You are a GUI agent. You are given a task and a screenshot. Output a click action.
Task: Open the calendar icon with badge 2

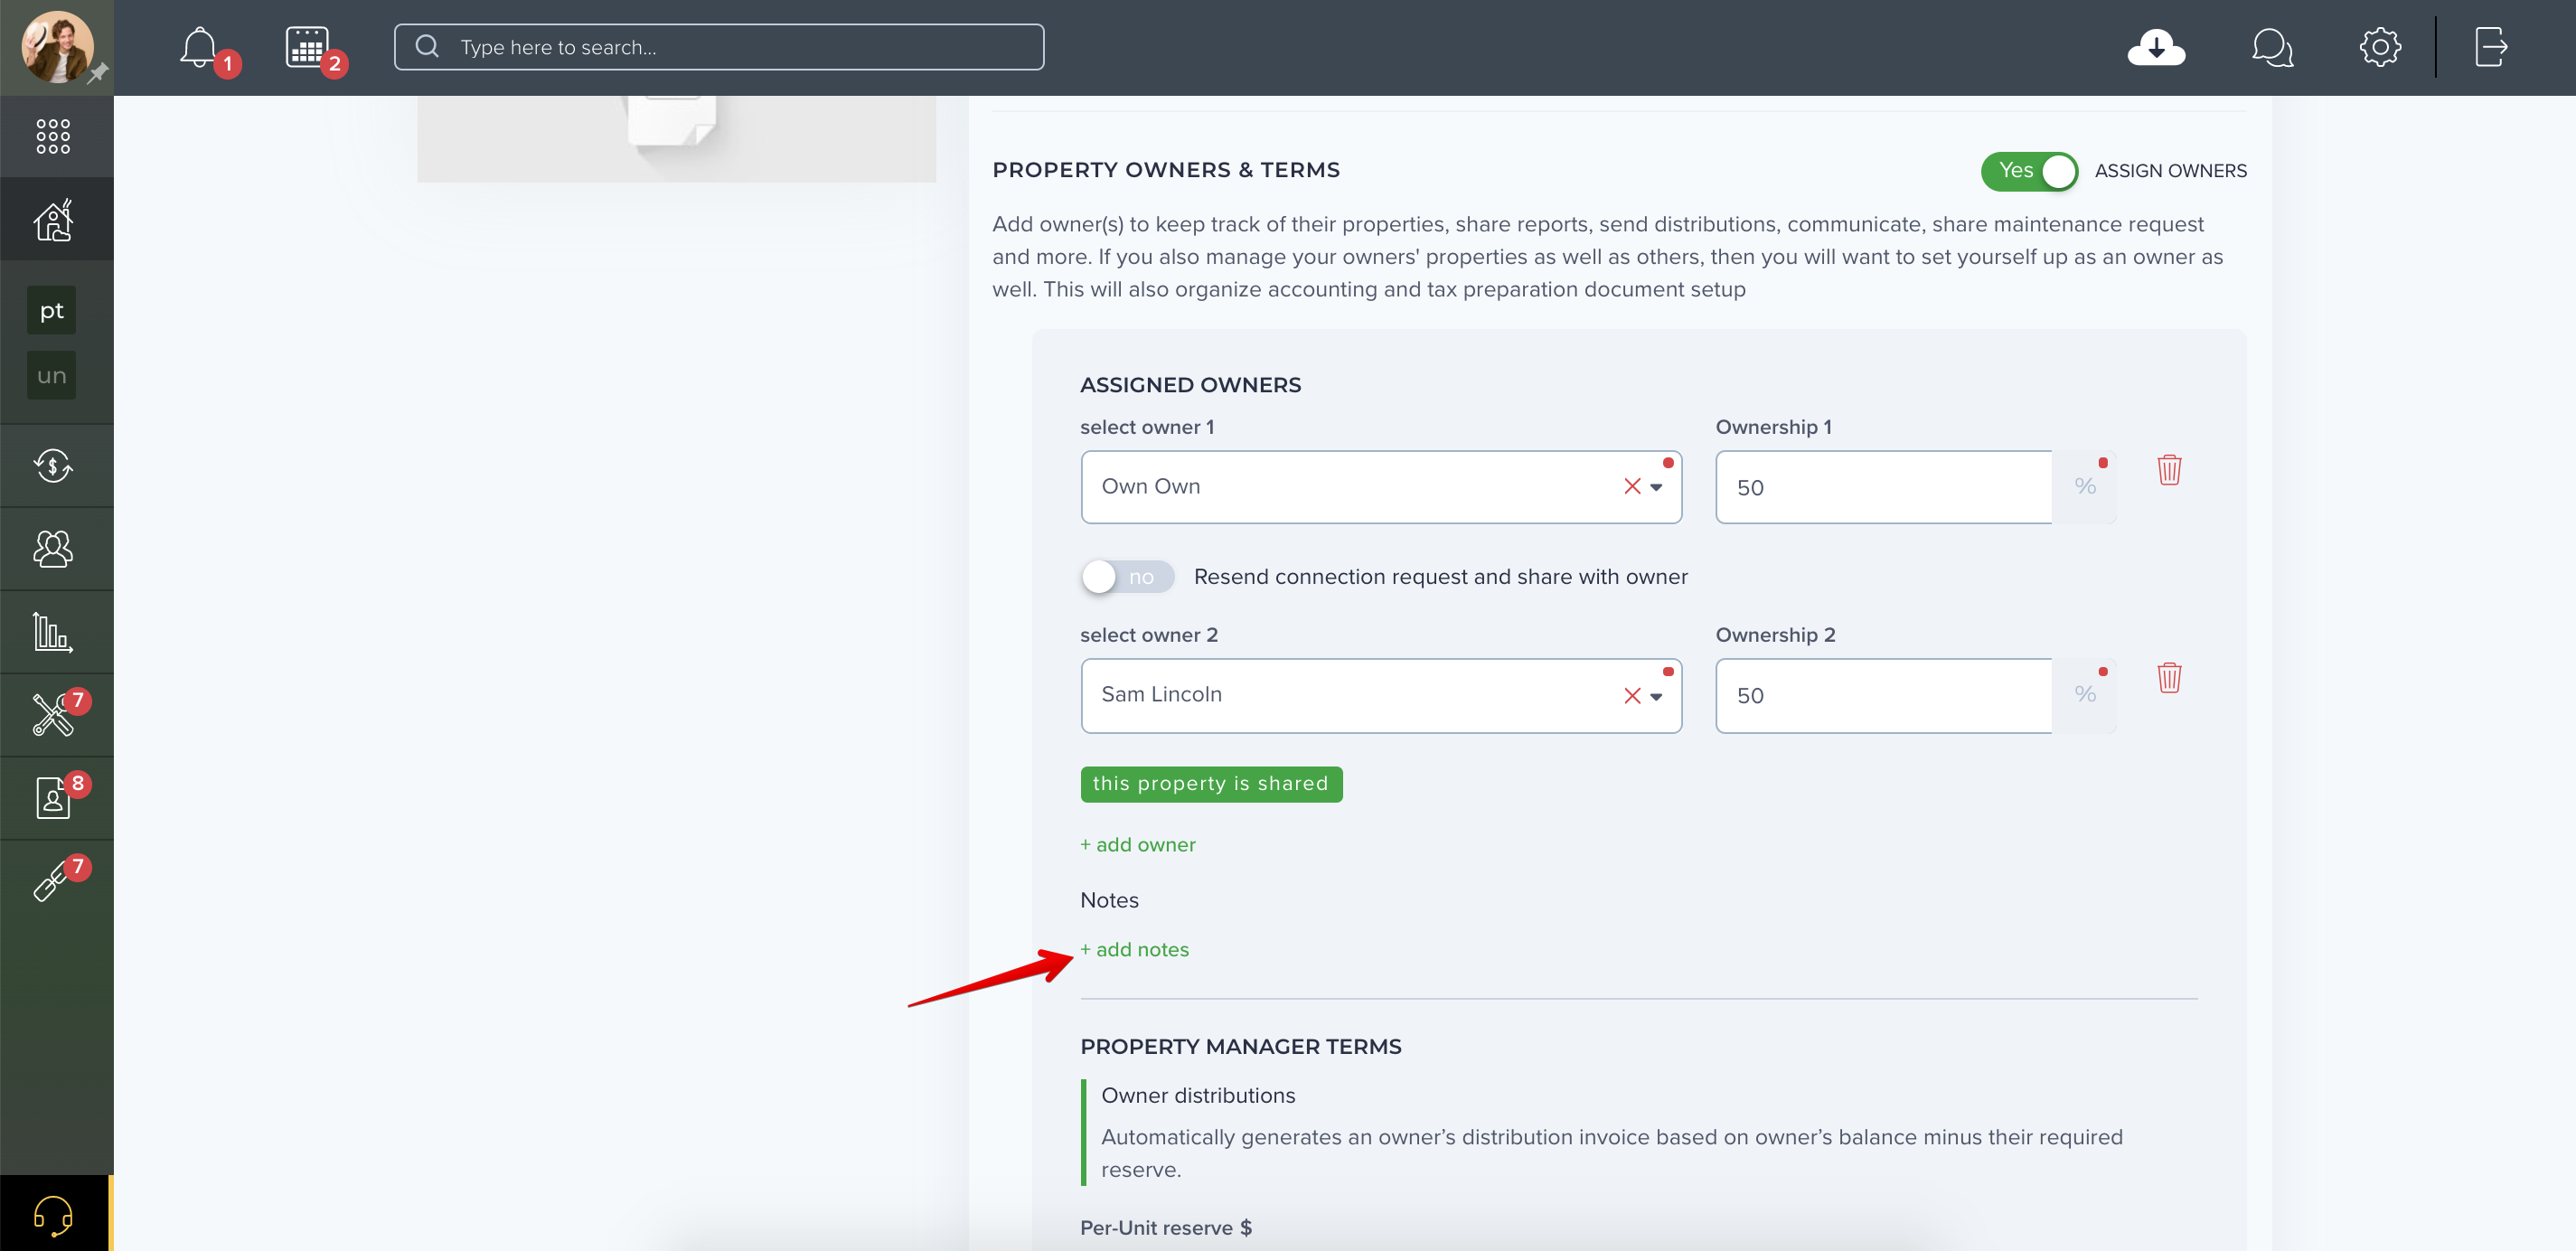point(307,47)
